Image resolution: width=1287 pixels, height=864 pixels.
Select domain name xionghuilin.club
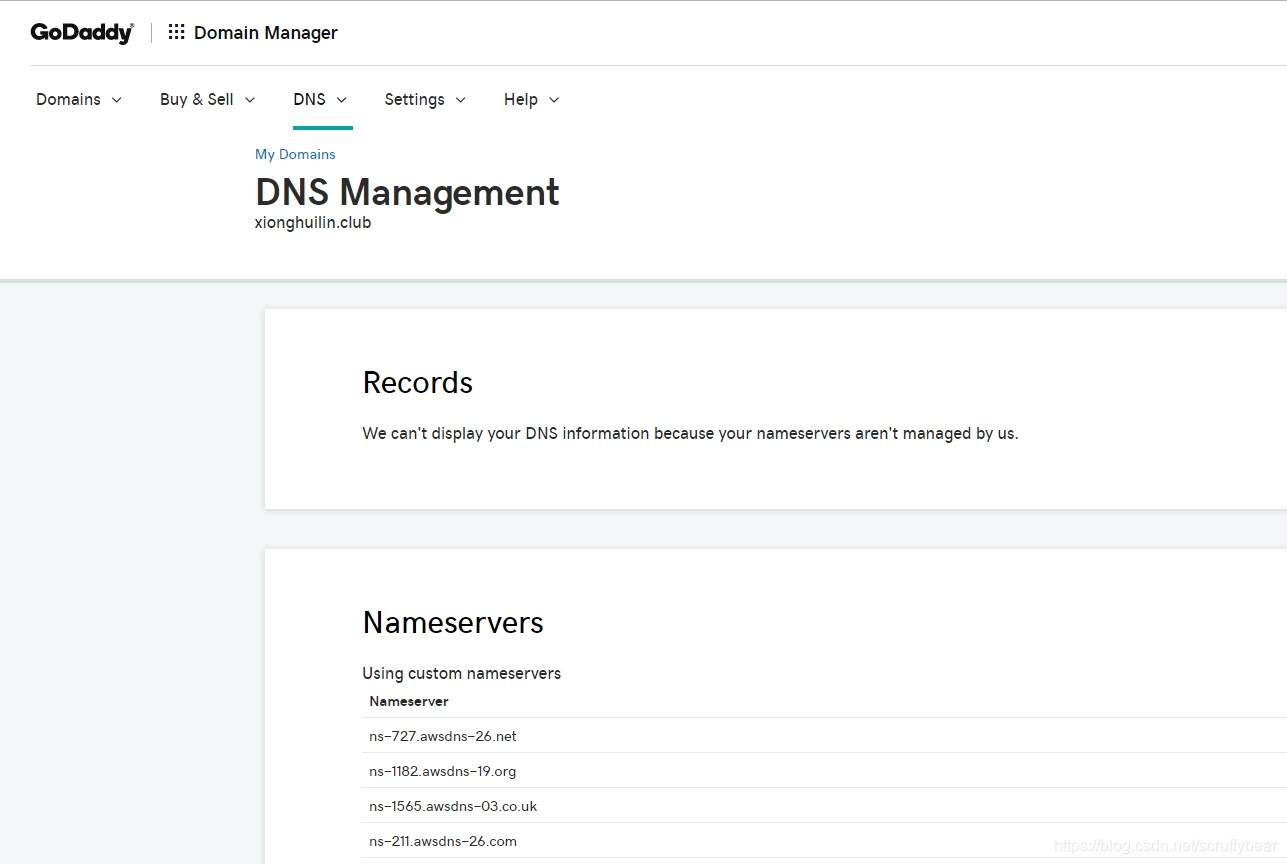click(313, 222)
